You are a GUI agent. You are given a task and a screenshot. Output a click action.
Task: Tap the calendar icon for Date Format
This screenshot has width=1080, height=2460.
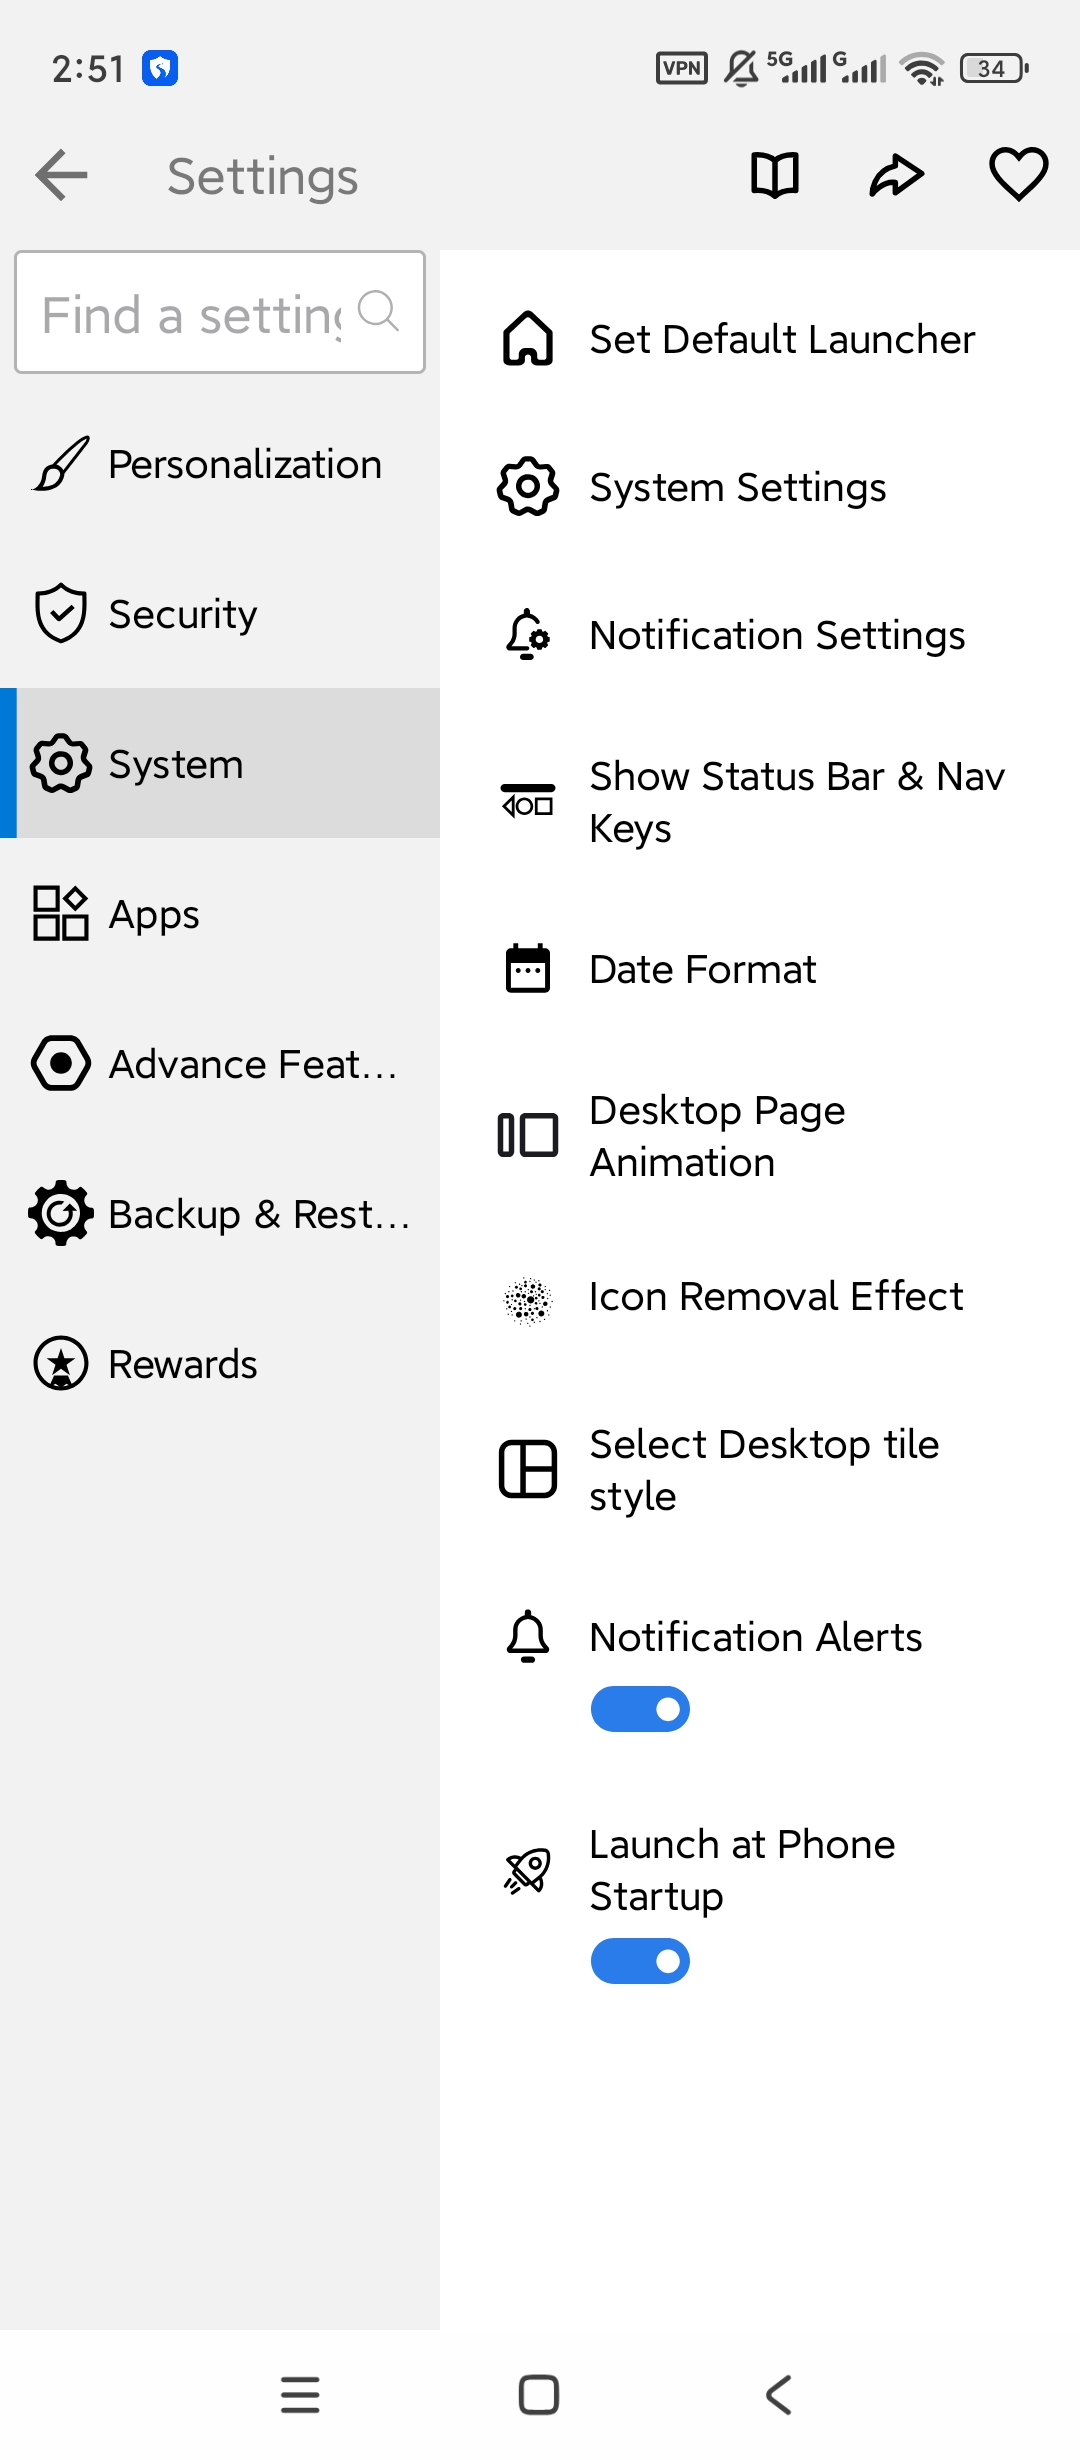[528, 968]
